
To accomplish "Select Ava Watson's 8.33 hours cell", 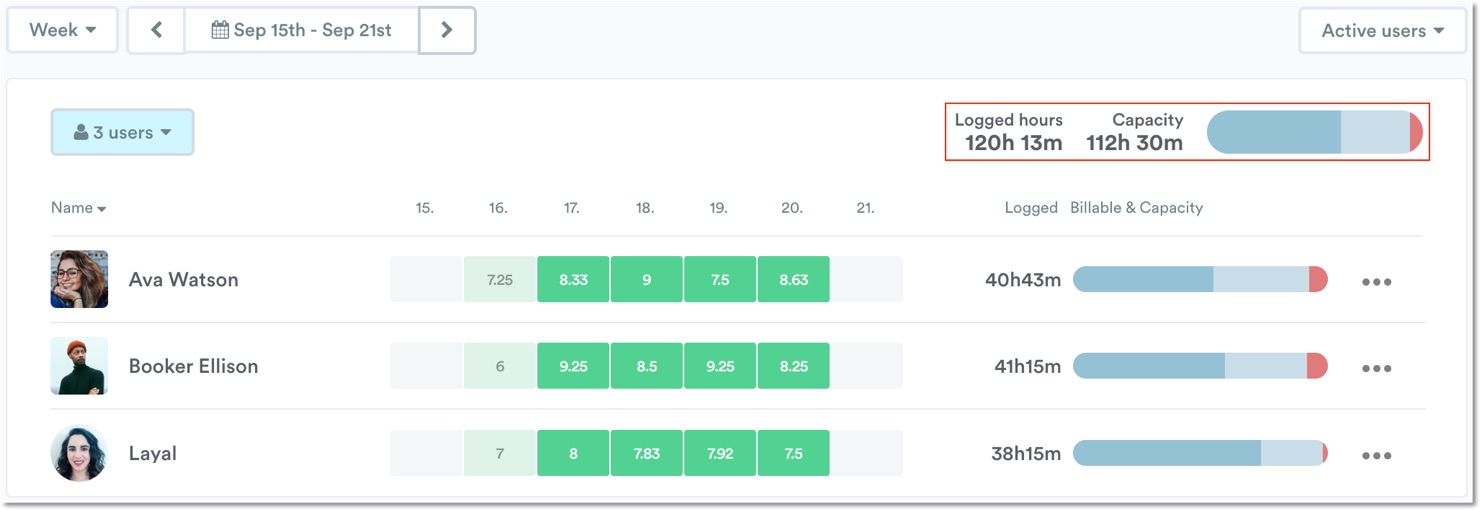I will coord(573,280).
